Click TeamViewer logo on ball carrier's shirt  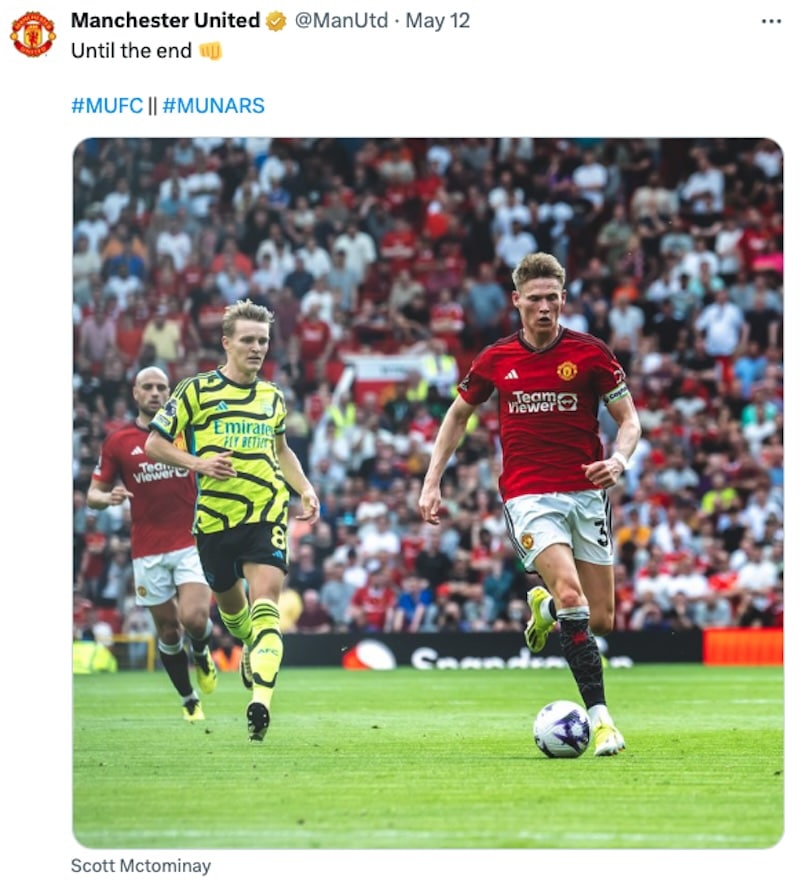543,402
